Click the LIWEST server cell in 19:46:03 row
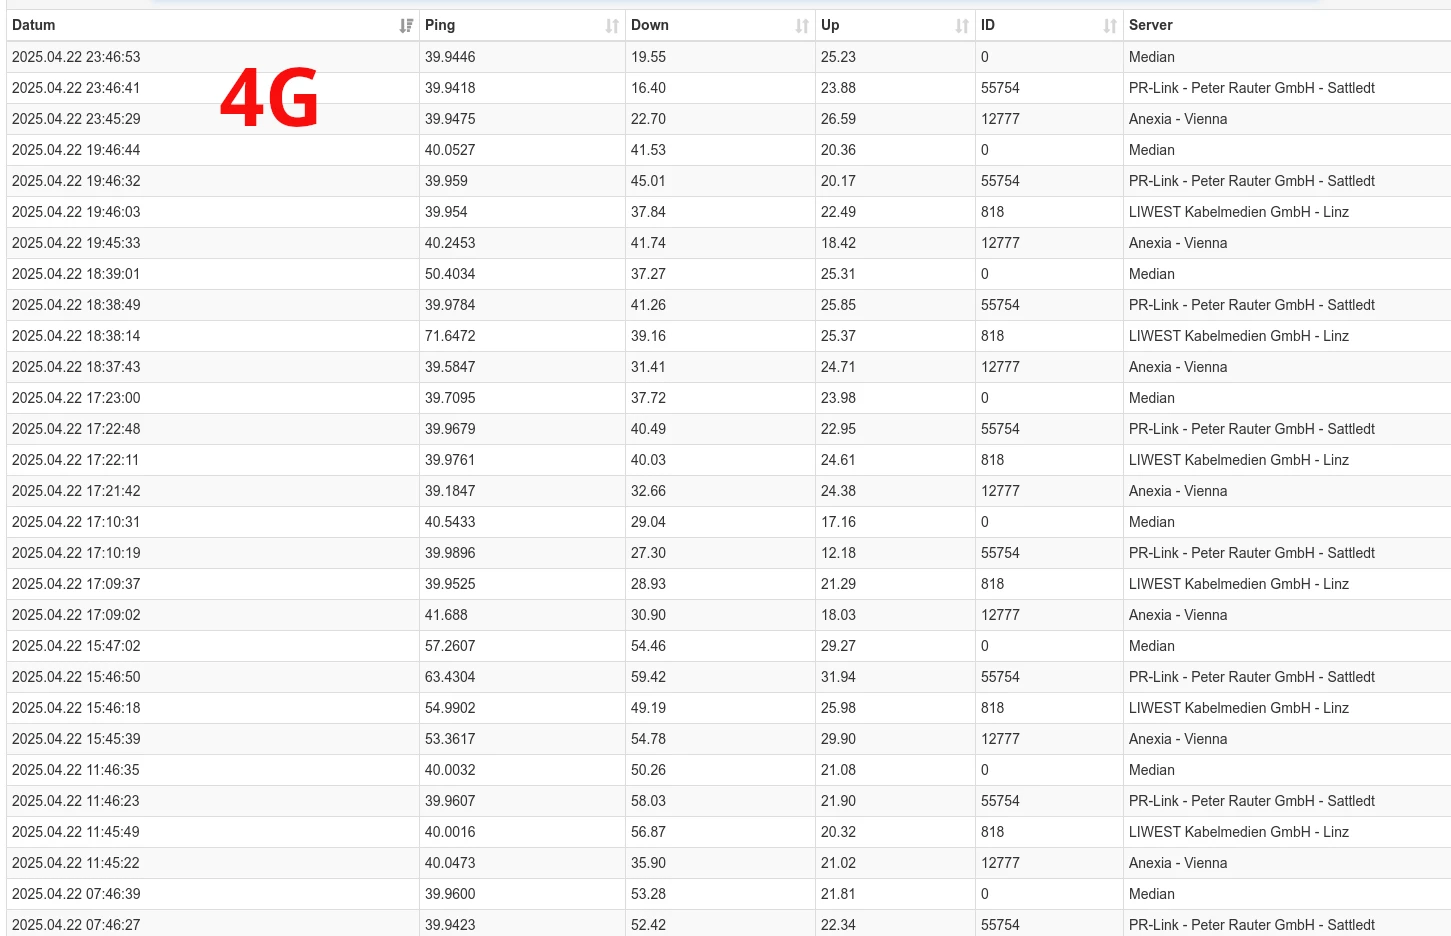 1238,212
